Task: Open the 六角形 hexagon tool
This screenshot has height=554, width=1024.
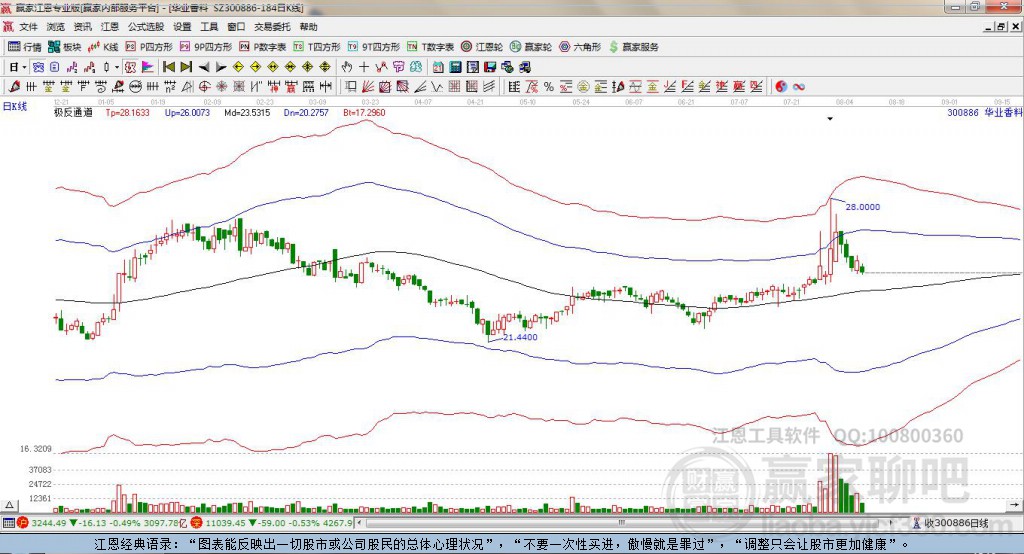Action: click(x=580, y=47)
